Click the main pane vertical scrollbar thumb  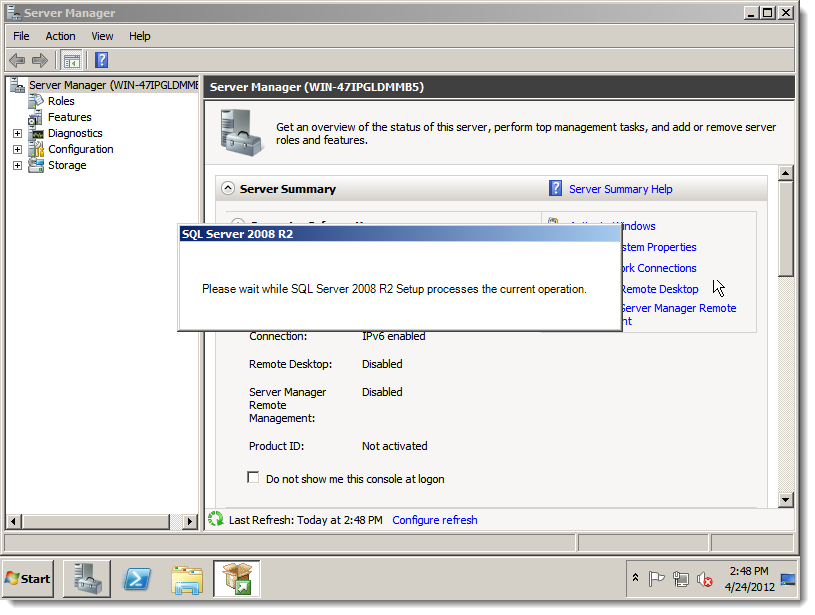click(785, 229)
